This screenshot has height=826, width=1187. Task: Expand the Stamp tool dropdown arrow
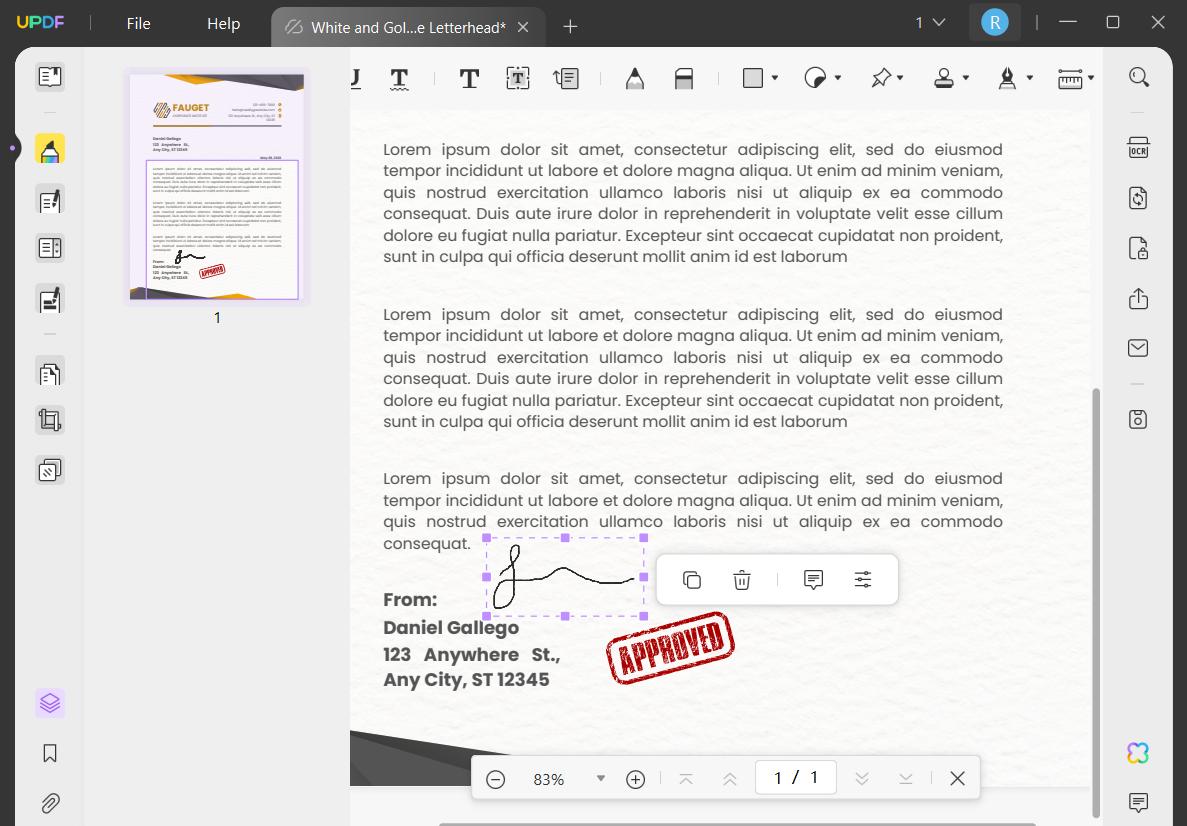click(x=966, y=78)
